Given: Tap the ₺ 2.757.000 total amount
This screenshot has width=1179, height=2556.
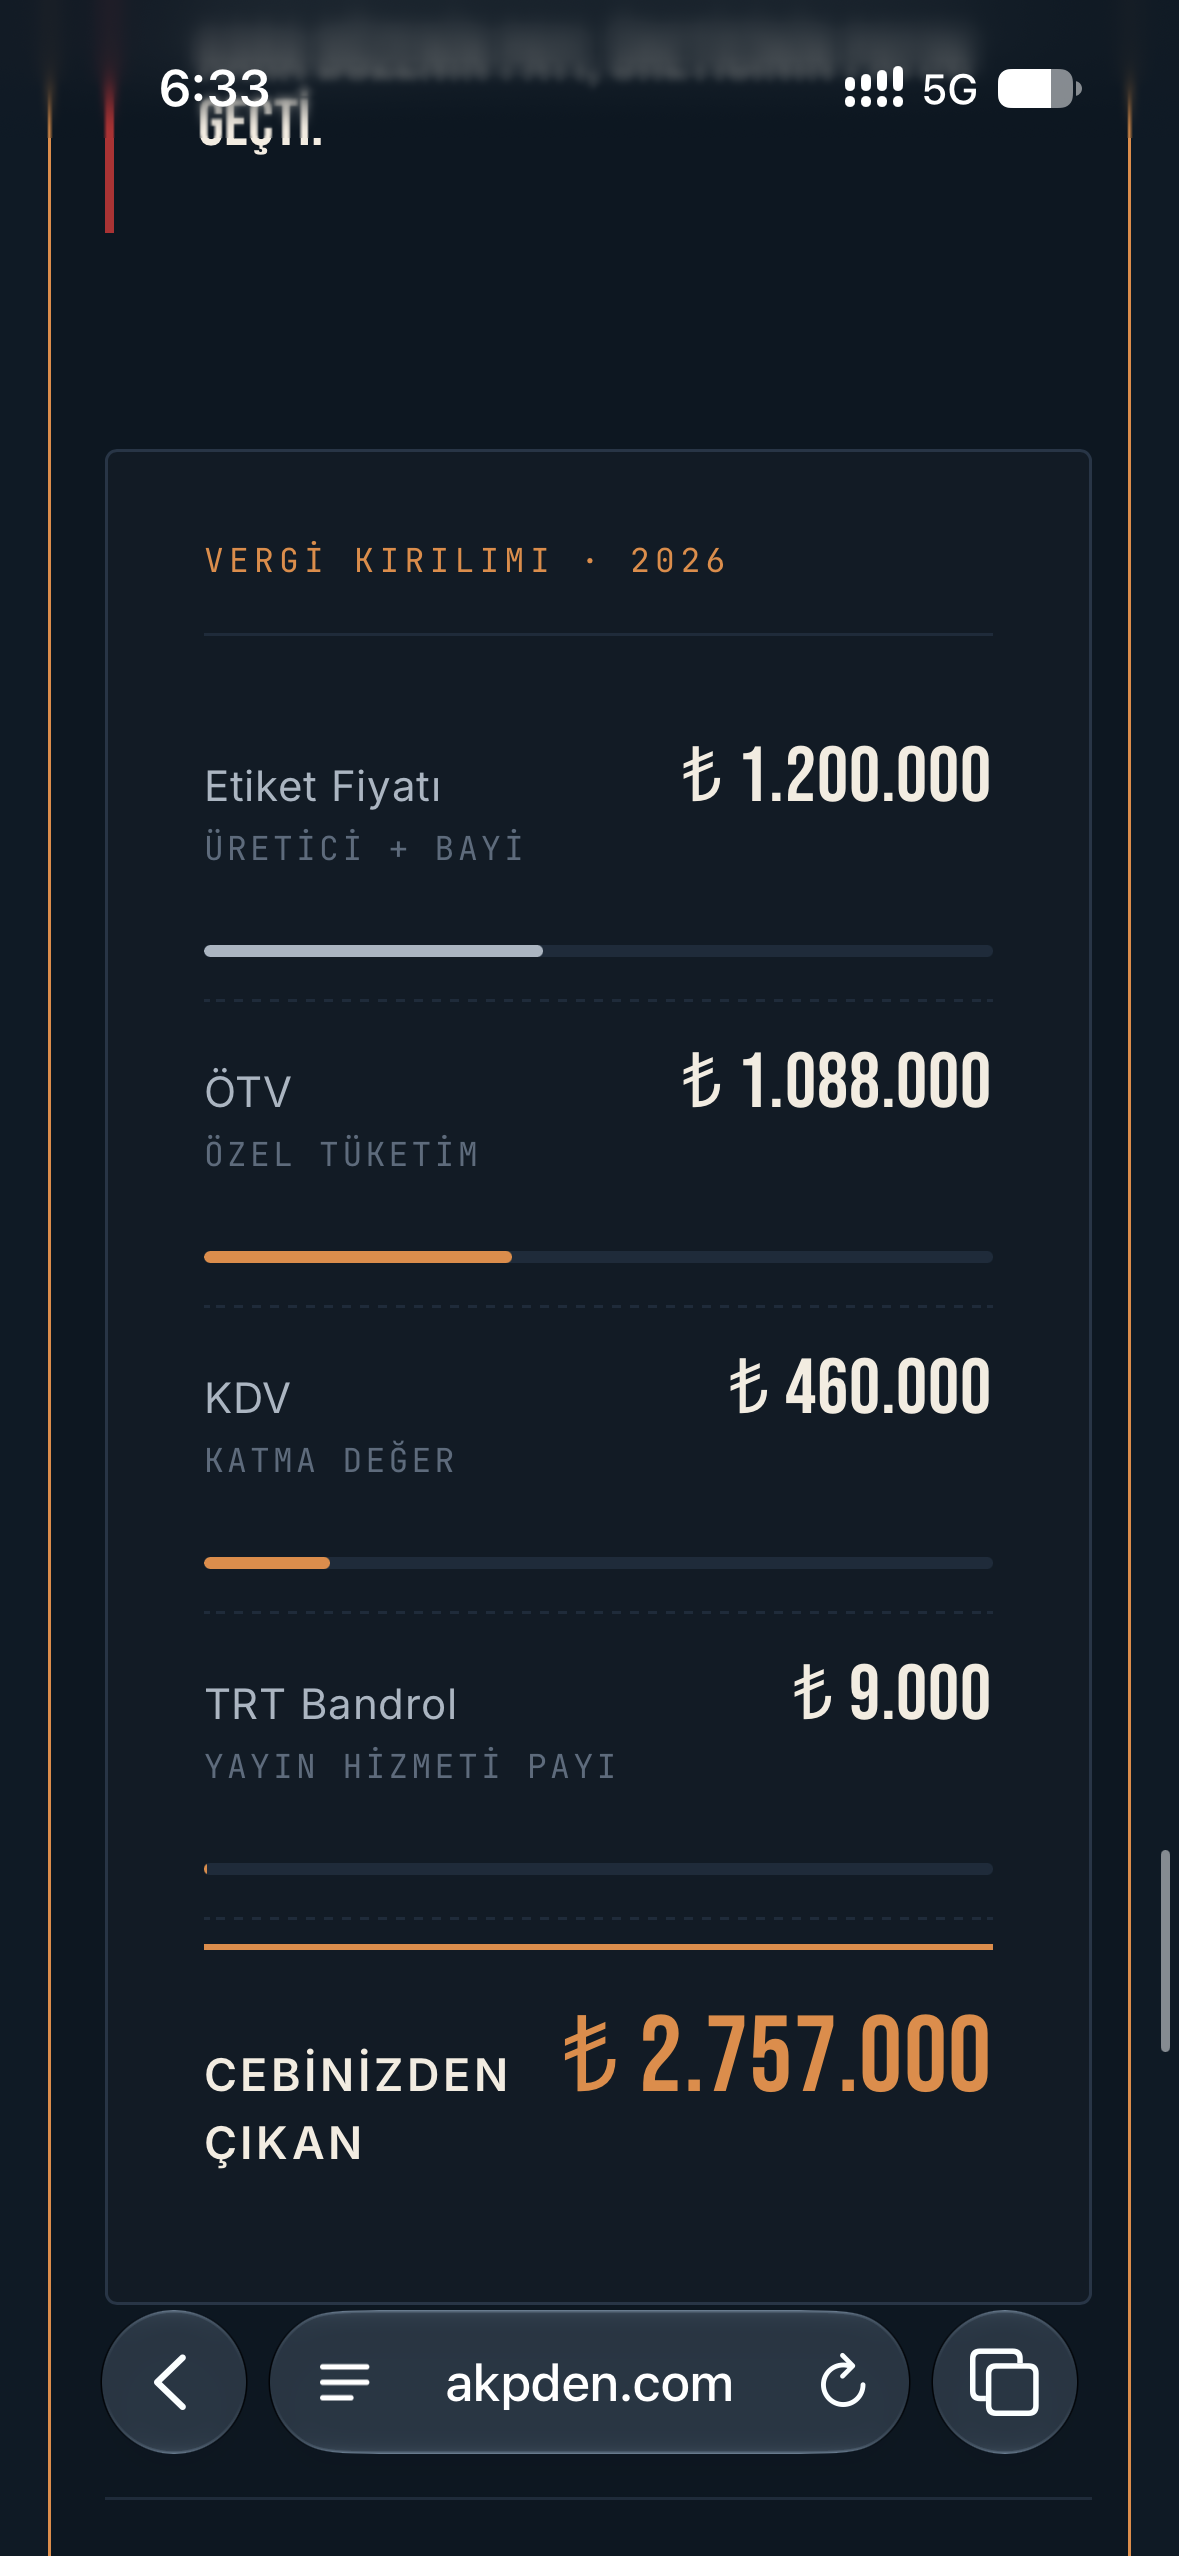Looking at the screenshot, I should (x=777, y=2054).
